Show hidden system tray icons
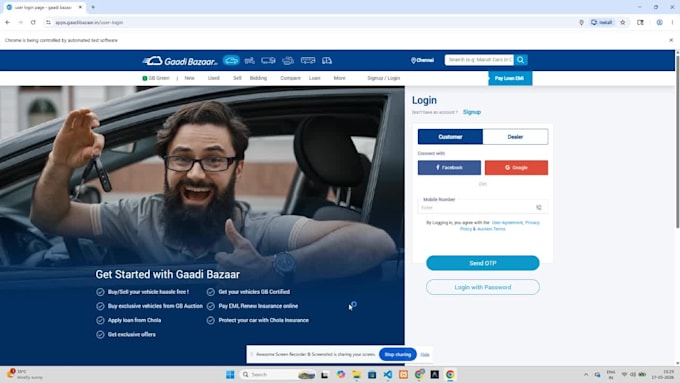 point(586,374)
